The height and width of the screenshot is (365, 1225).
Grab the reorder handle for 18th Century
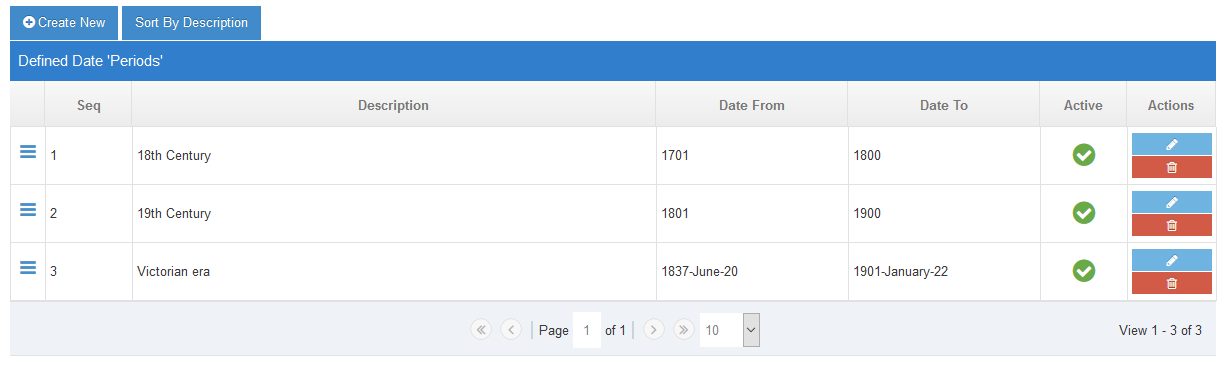28,151
